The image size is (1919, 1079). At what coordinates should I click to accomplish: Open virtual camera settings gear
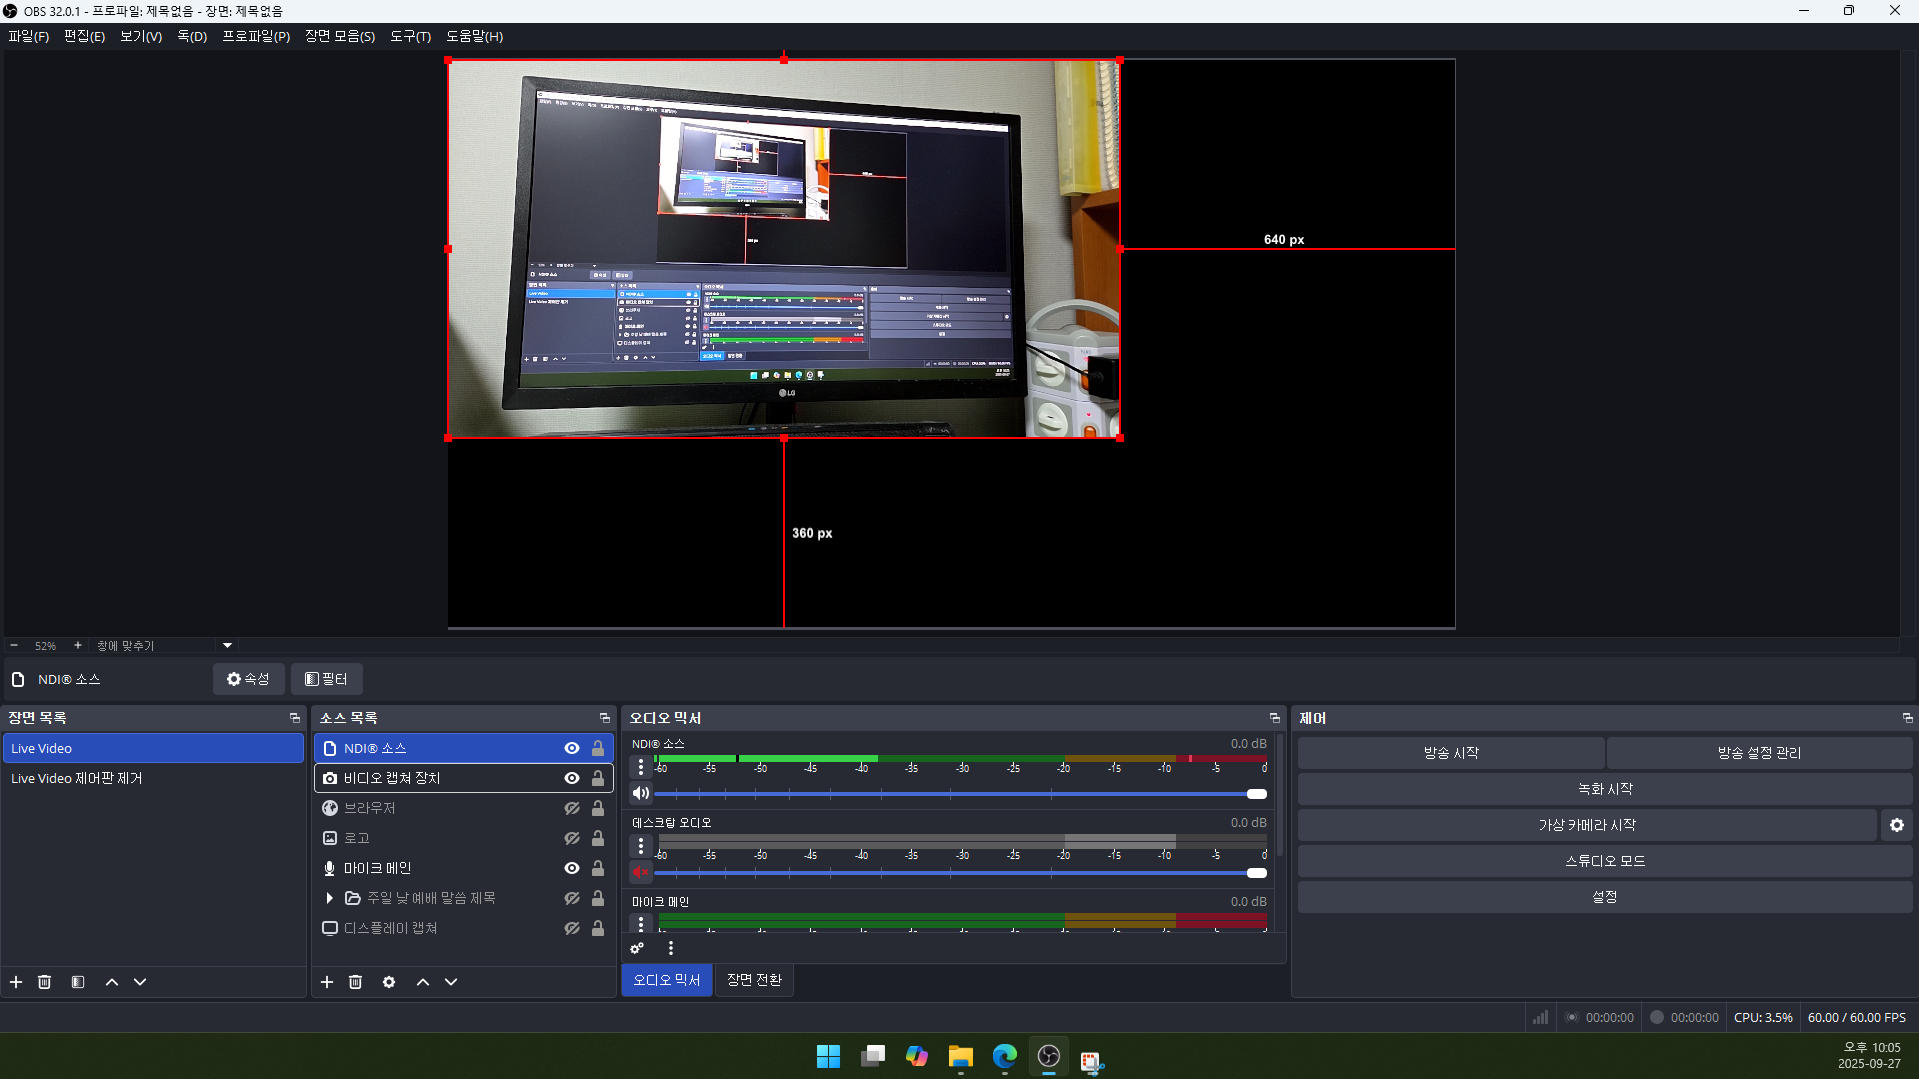(1896, 825)
